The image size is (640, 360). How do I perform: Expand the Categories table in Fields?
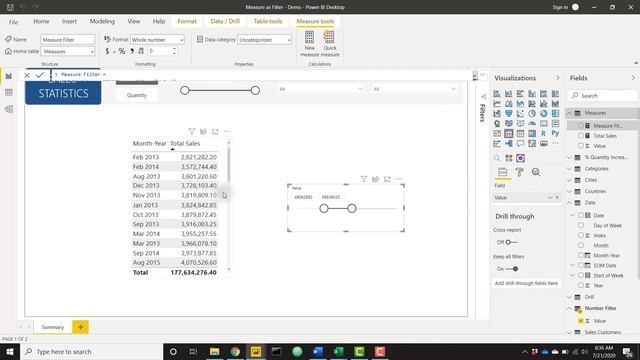click(x=569, y=169)
